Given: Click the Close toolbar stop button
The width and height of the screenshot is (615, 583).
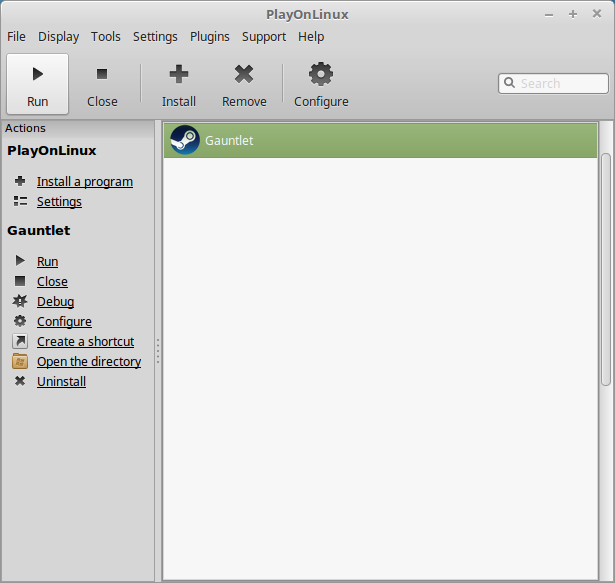Looking at the screenshot, I should point(102,84).
